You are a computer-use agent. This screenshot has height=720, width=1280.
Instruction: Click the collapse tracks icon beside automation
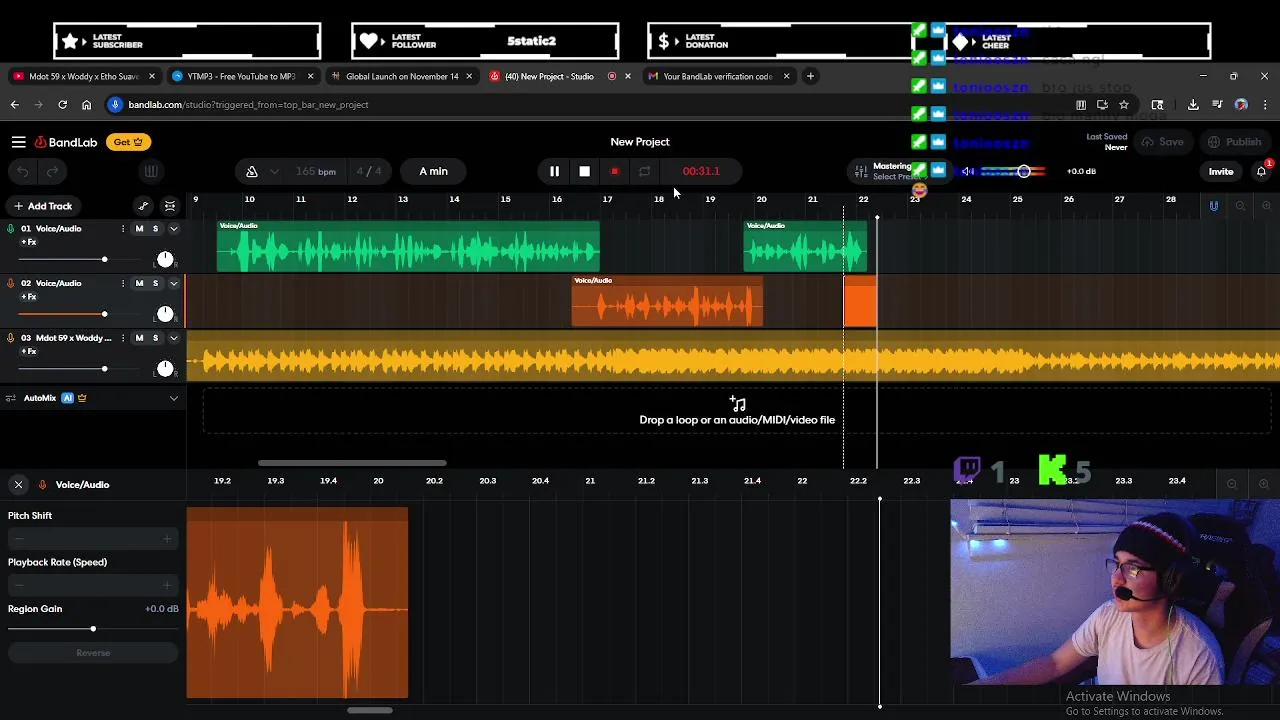point(170,206)
